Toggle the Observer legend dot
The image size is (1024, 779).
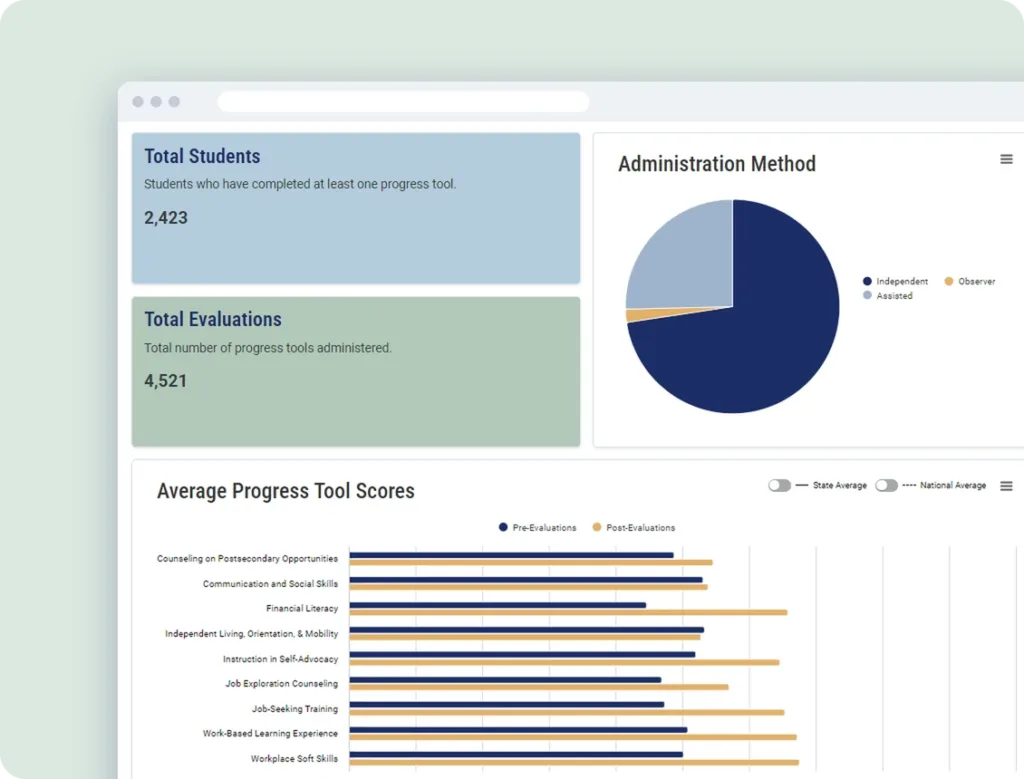tap(949, 281)
